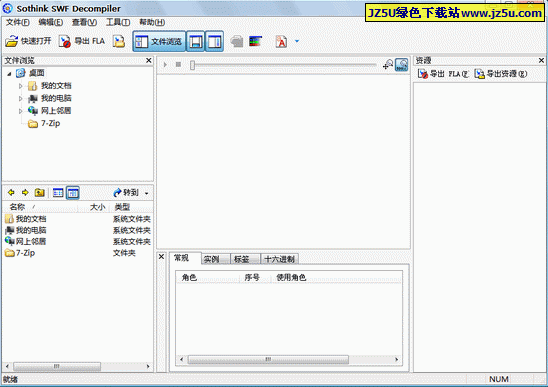Click the stop button in the preview toolbar
This screenshot has height=387, width=548.
(178, 65)
